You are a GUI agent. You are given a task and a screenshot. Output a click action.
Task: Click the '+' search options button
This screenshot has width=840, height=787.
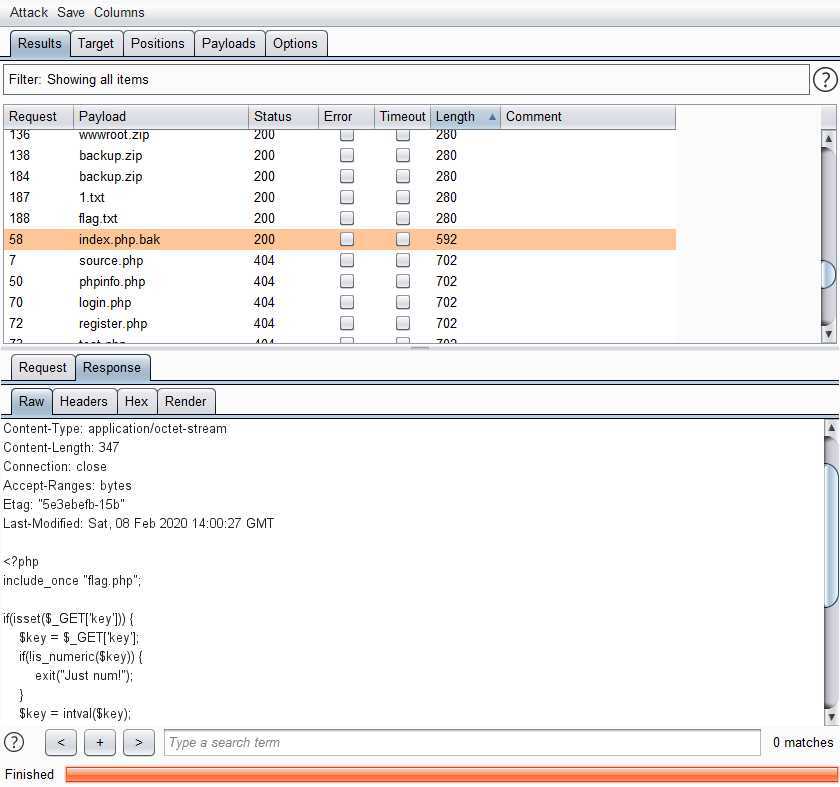tap(99, 742)
